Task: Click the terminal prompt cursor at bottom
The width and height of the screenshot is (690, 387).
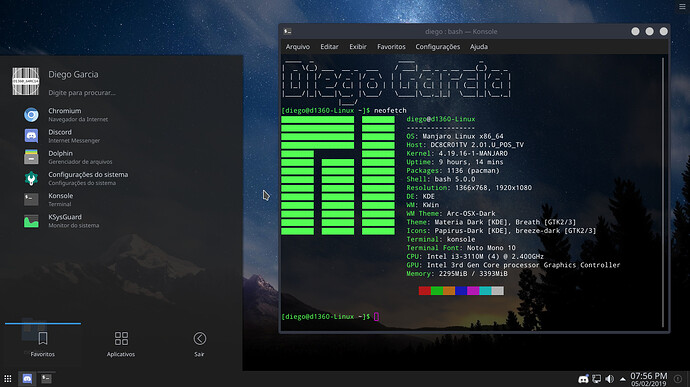Action: point(376,317)
